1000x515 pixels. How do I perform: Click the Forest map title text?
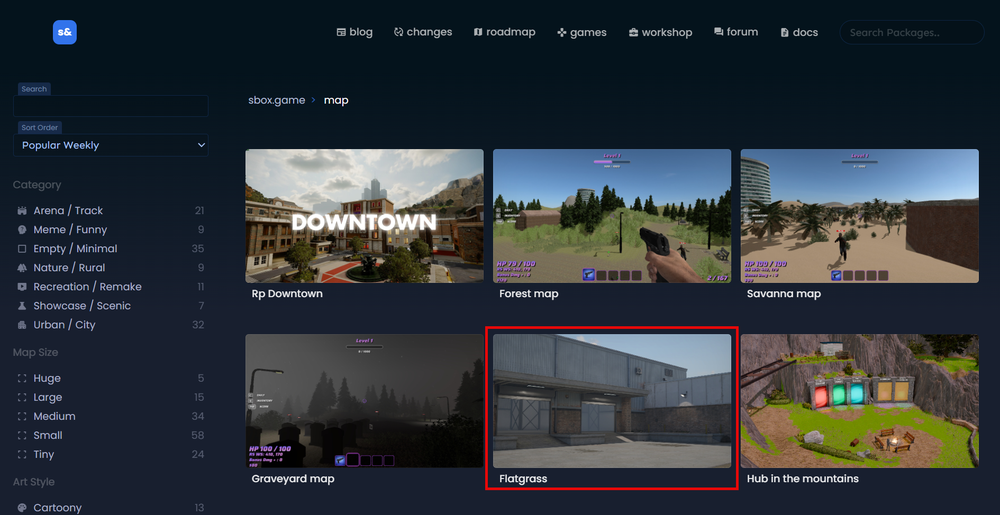click(529, 294)
